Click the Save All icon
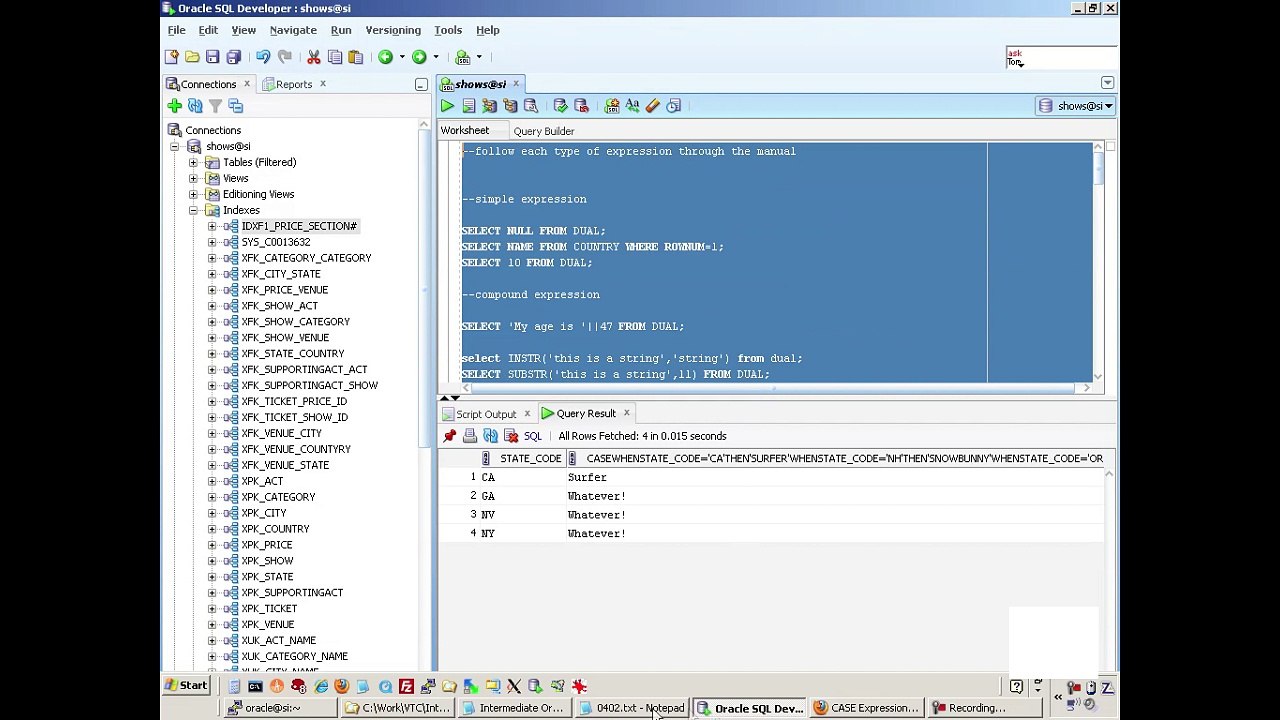The width and height of the screenshot is (1280, 720). [x=234, y=57]
